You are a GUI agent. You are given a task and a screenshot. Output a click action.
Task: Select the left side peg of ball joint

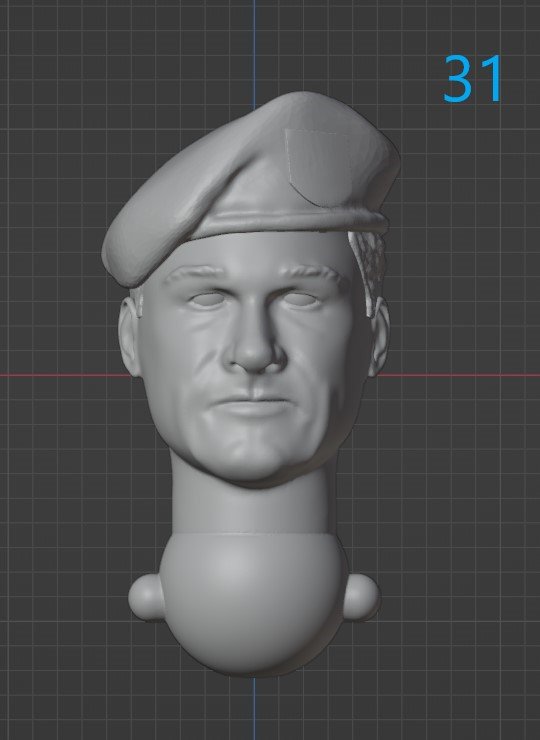coord(146,597)
